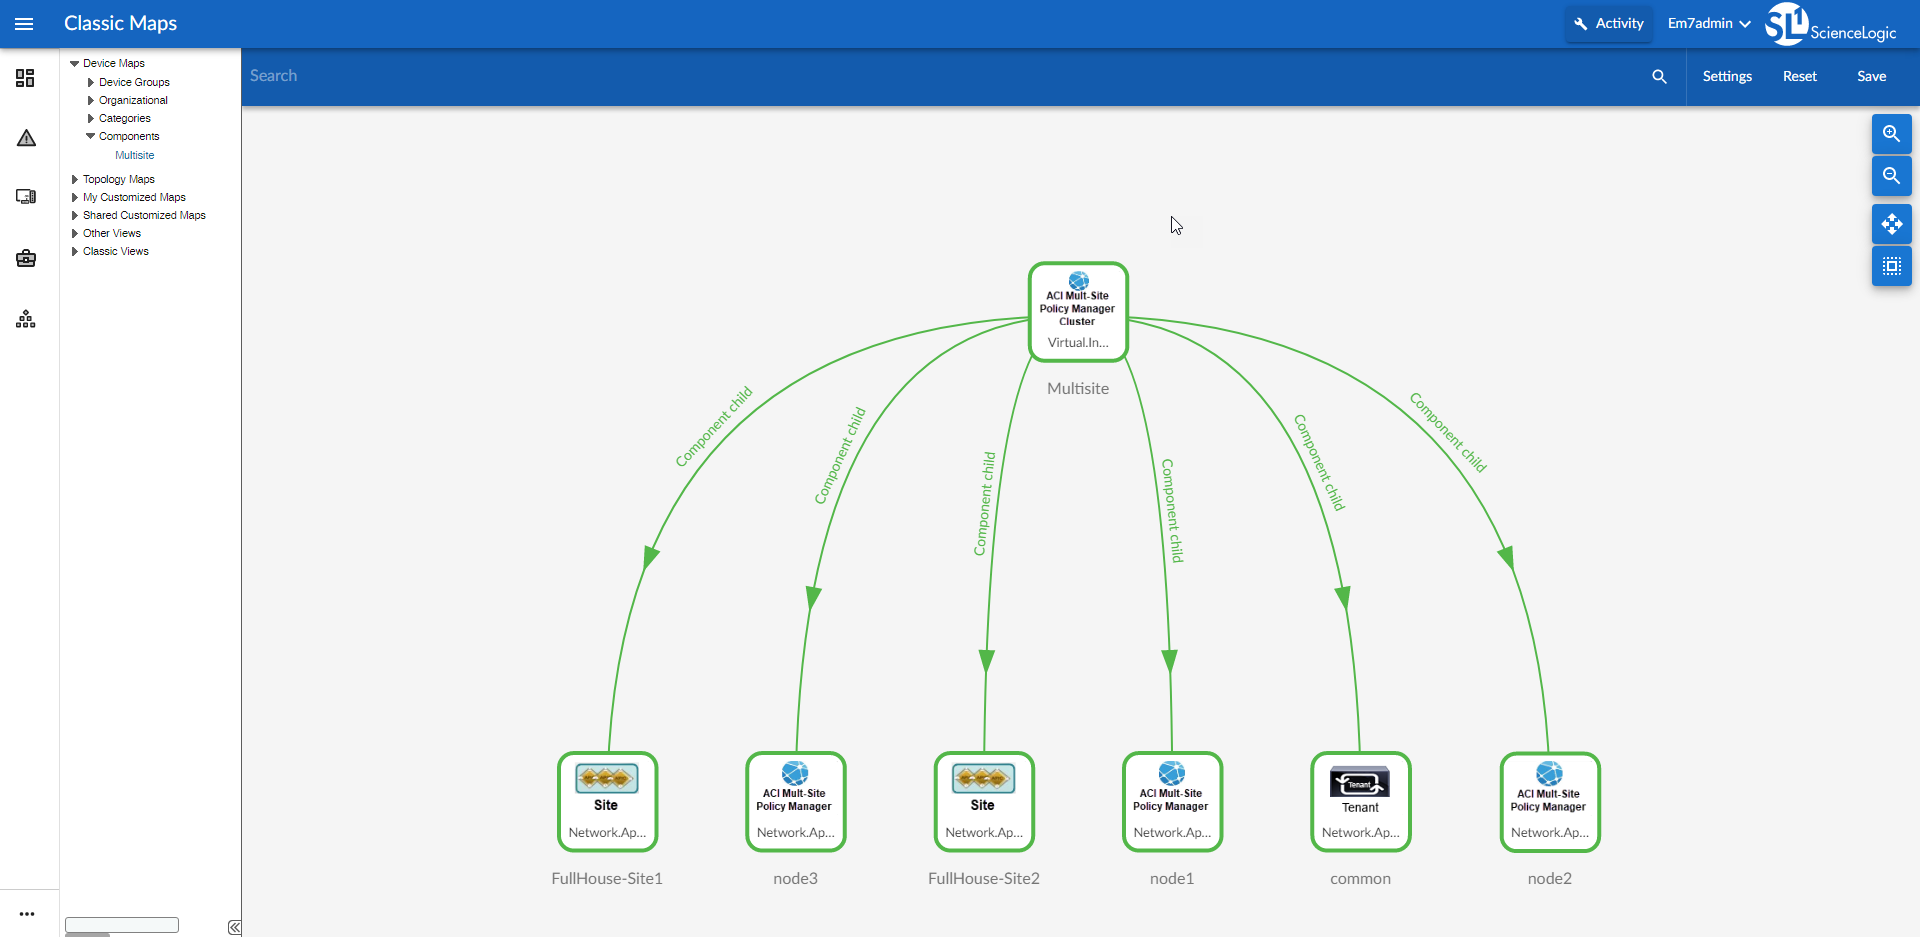Click the Activity button
The image size is (1920, 937).
[x=1608, y=23]
